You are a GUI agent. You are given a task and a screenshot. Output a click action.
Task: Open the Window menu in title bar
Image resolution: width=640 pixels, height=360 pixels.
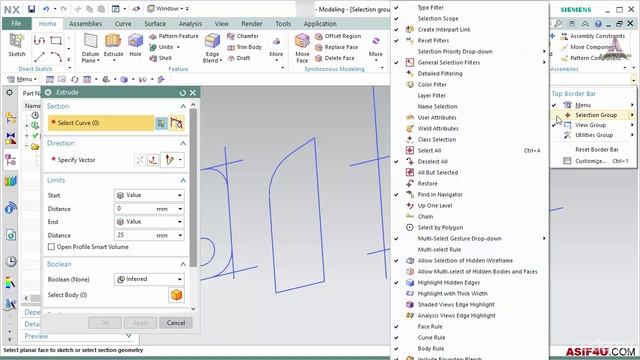click(168, 9)
